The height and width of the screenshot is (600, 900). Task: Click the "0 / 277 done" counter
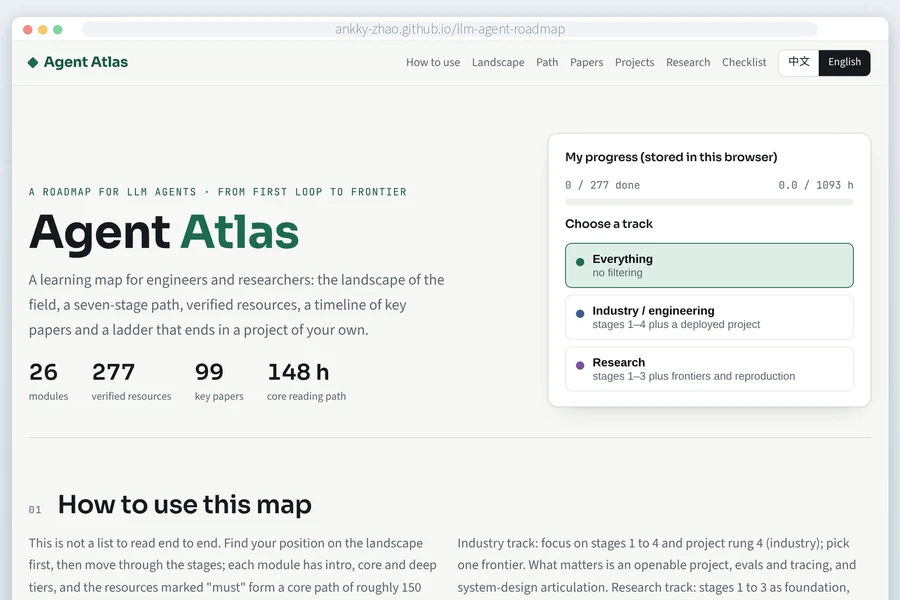[x=602, y=185]
